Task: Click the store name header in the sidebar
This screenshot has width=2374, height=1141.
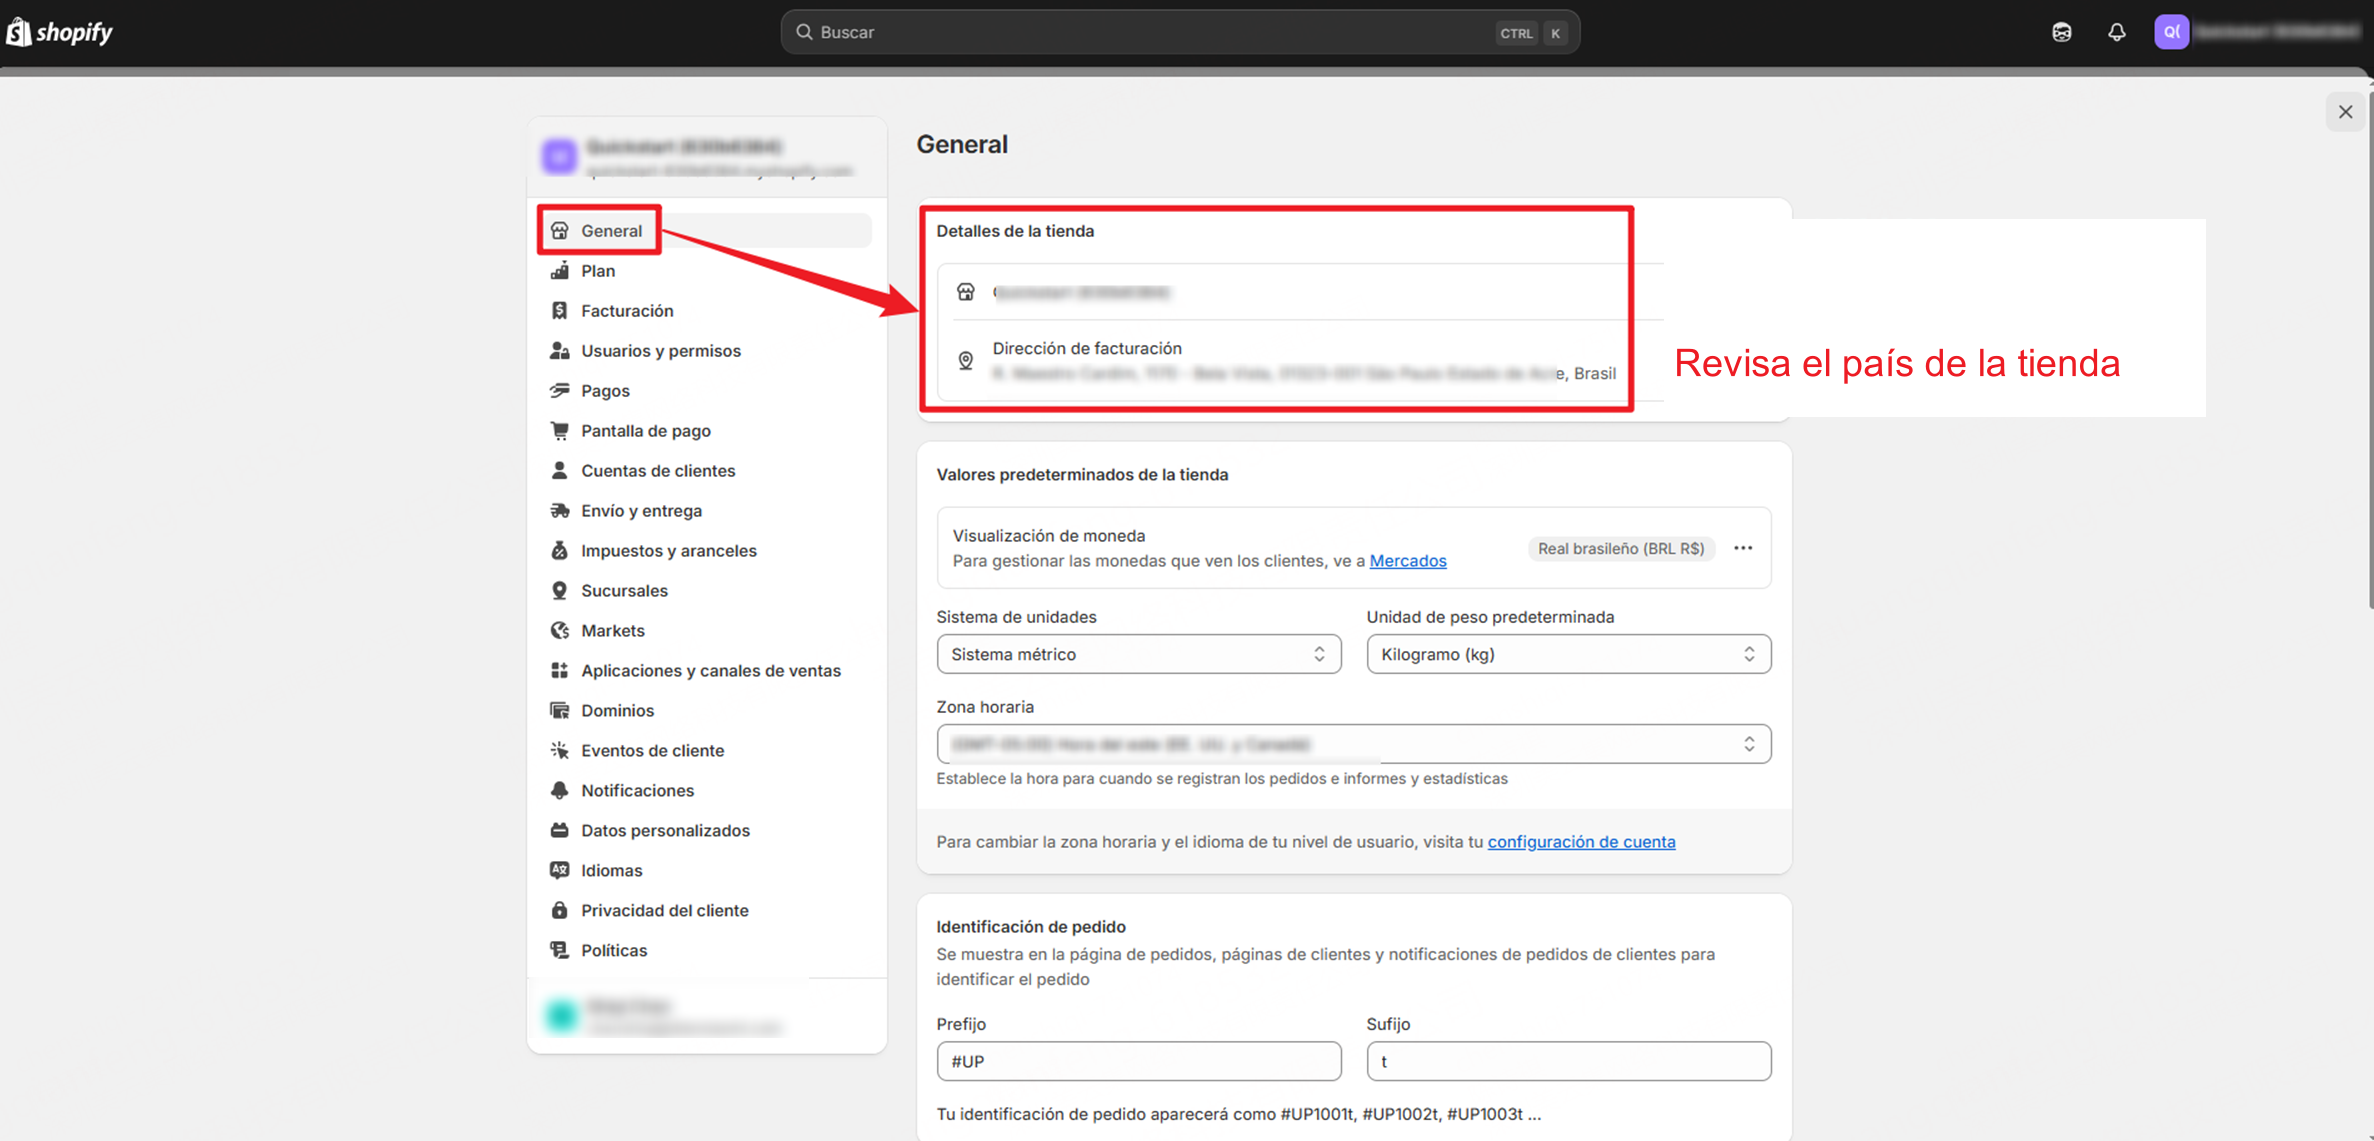Action: point(706,157)
